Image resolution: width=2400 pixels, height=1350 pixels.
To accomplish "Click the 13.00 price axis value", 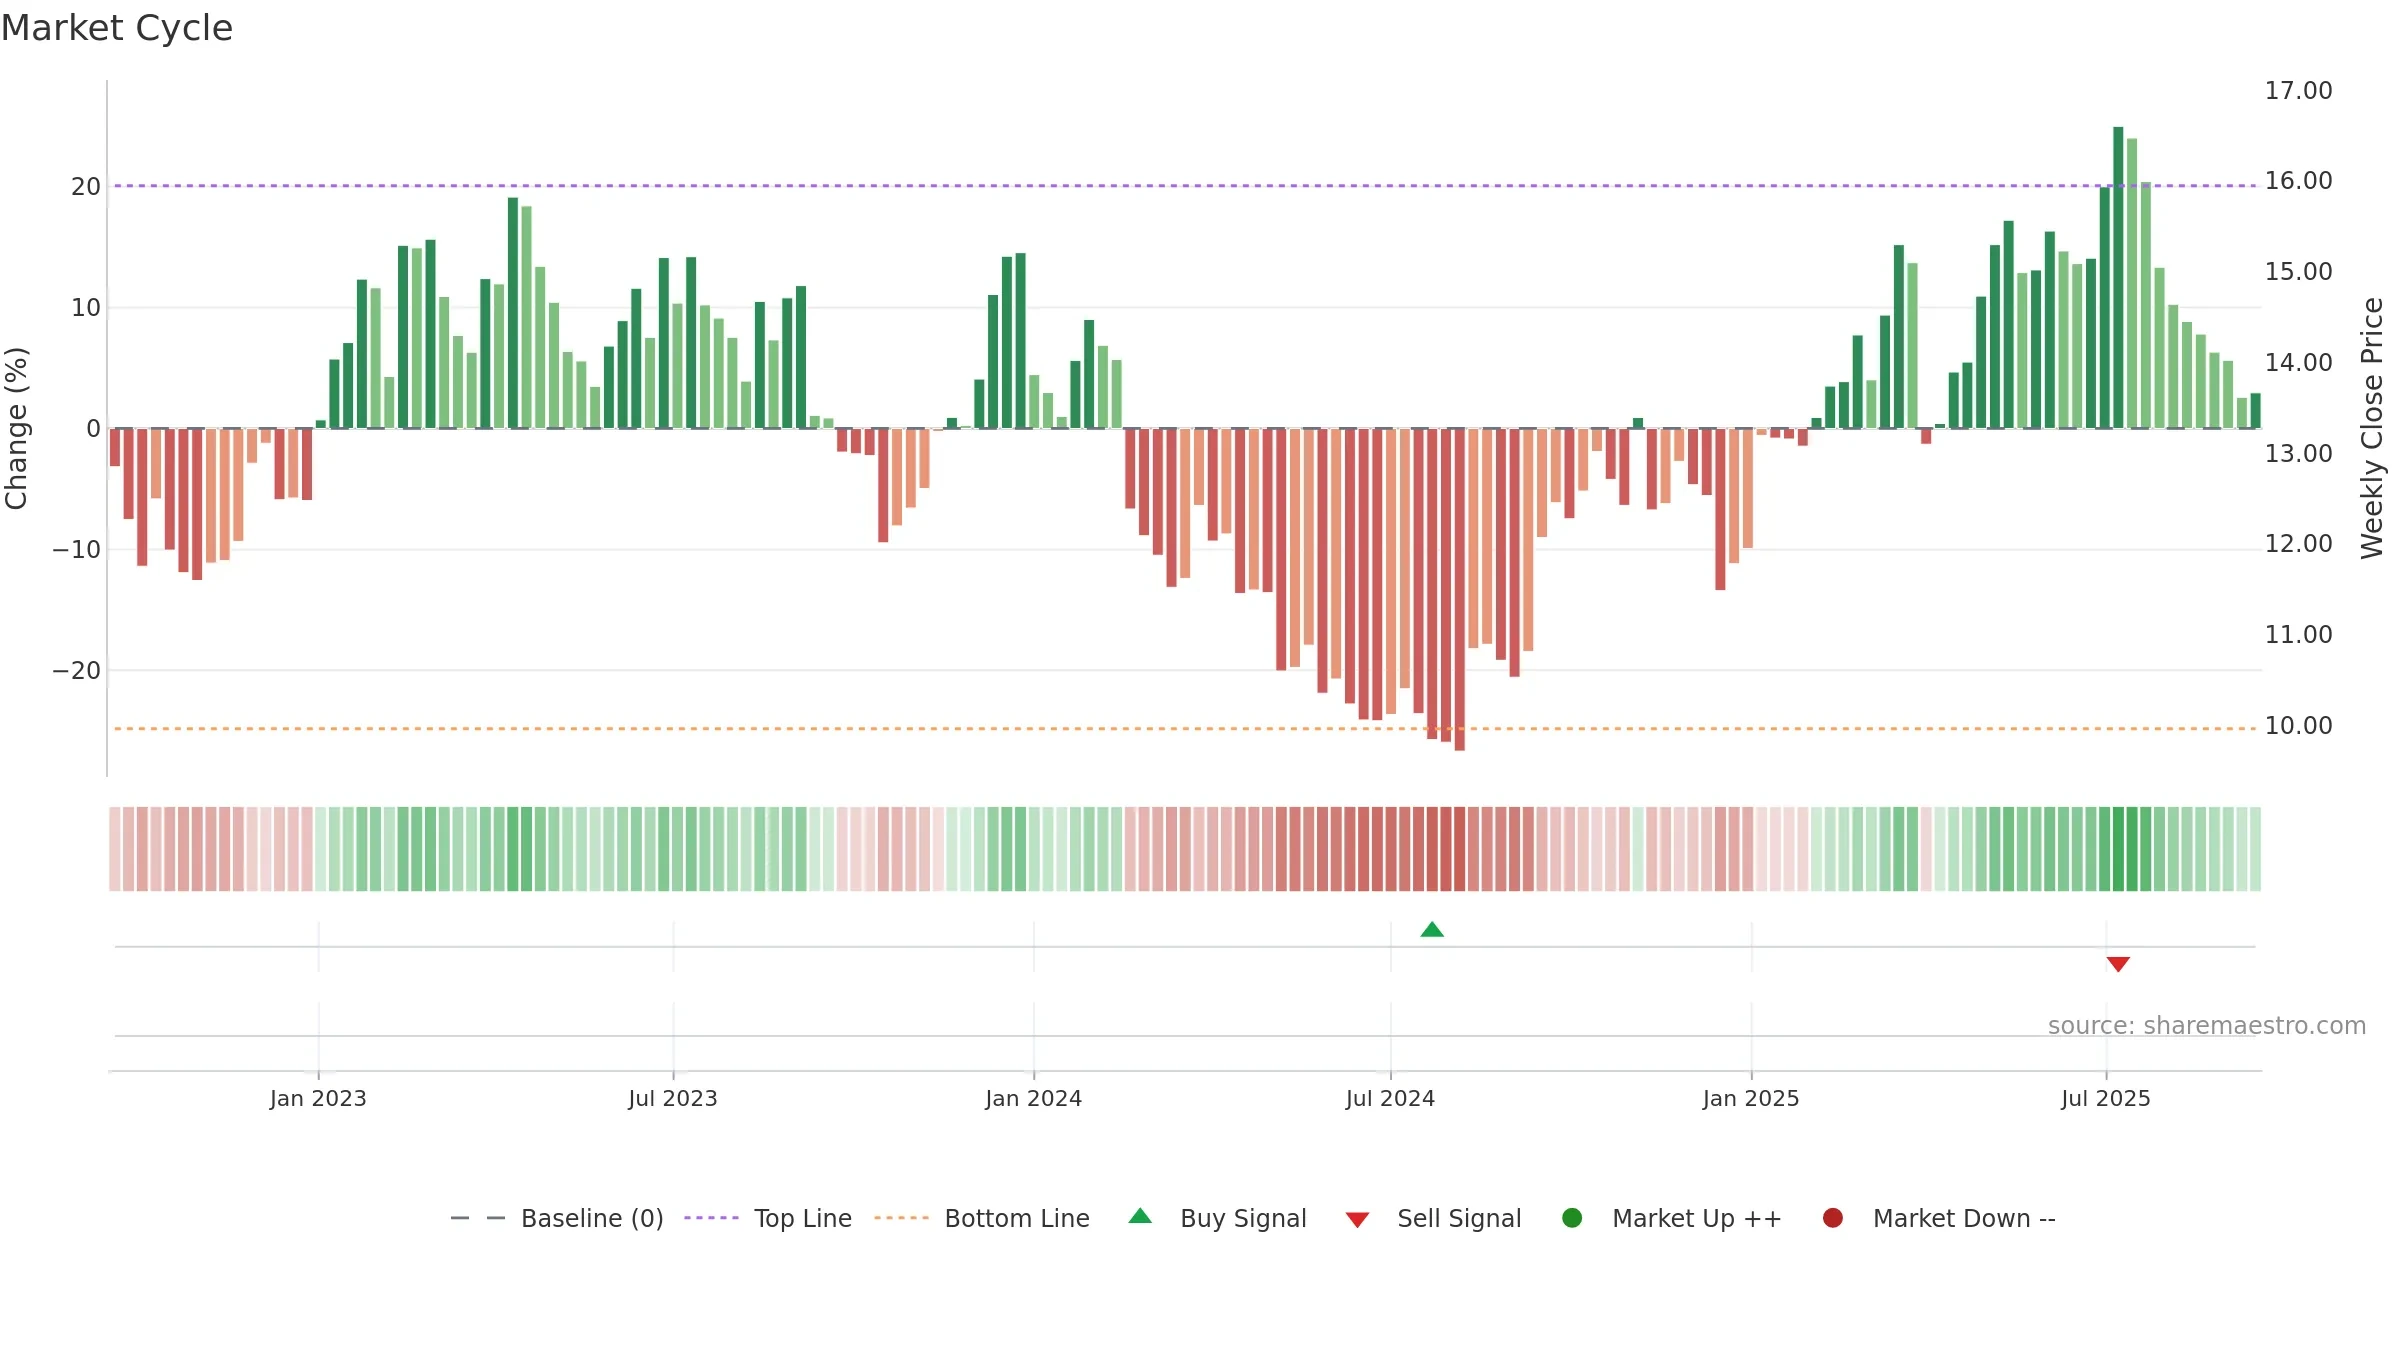I will (x=2298, y=453).
